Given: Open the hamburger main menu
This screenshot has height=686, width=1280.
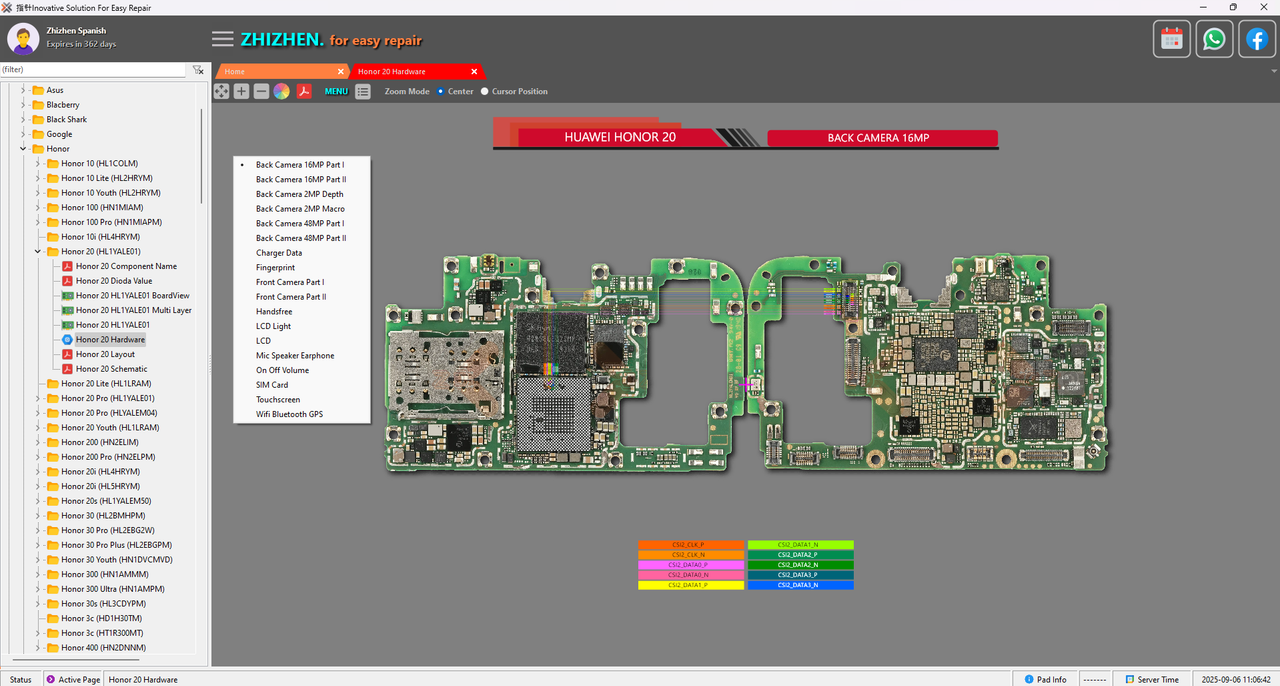Looking at the screenshot, I should [x=223, y=39].
